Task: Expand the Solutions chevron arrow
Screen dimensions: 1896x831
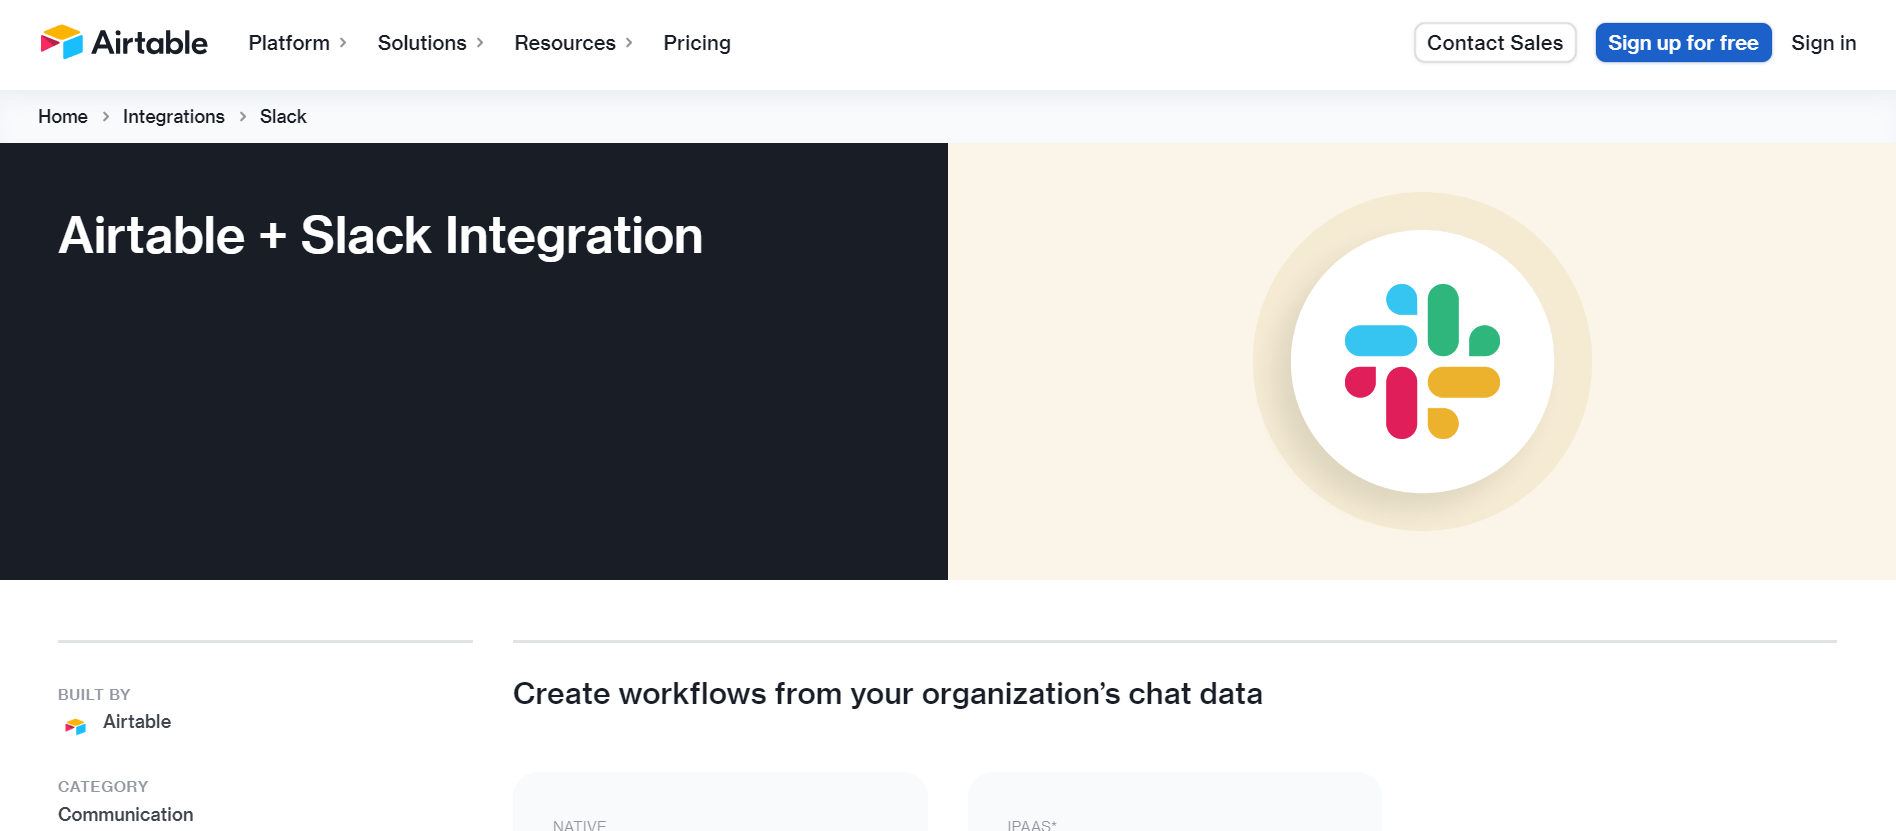Action: [480, 43]
